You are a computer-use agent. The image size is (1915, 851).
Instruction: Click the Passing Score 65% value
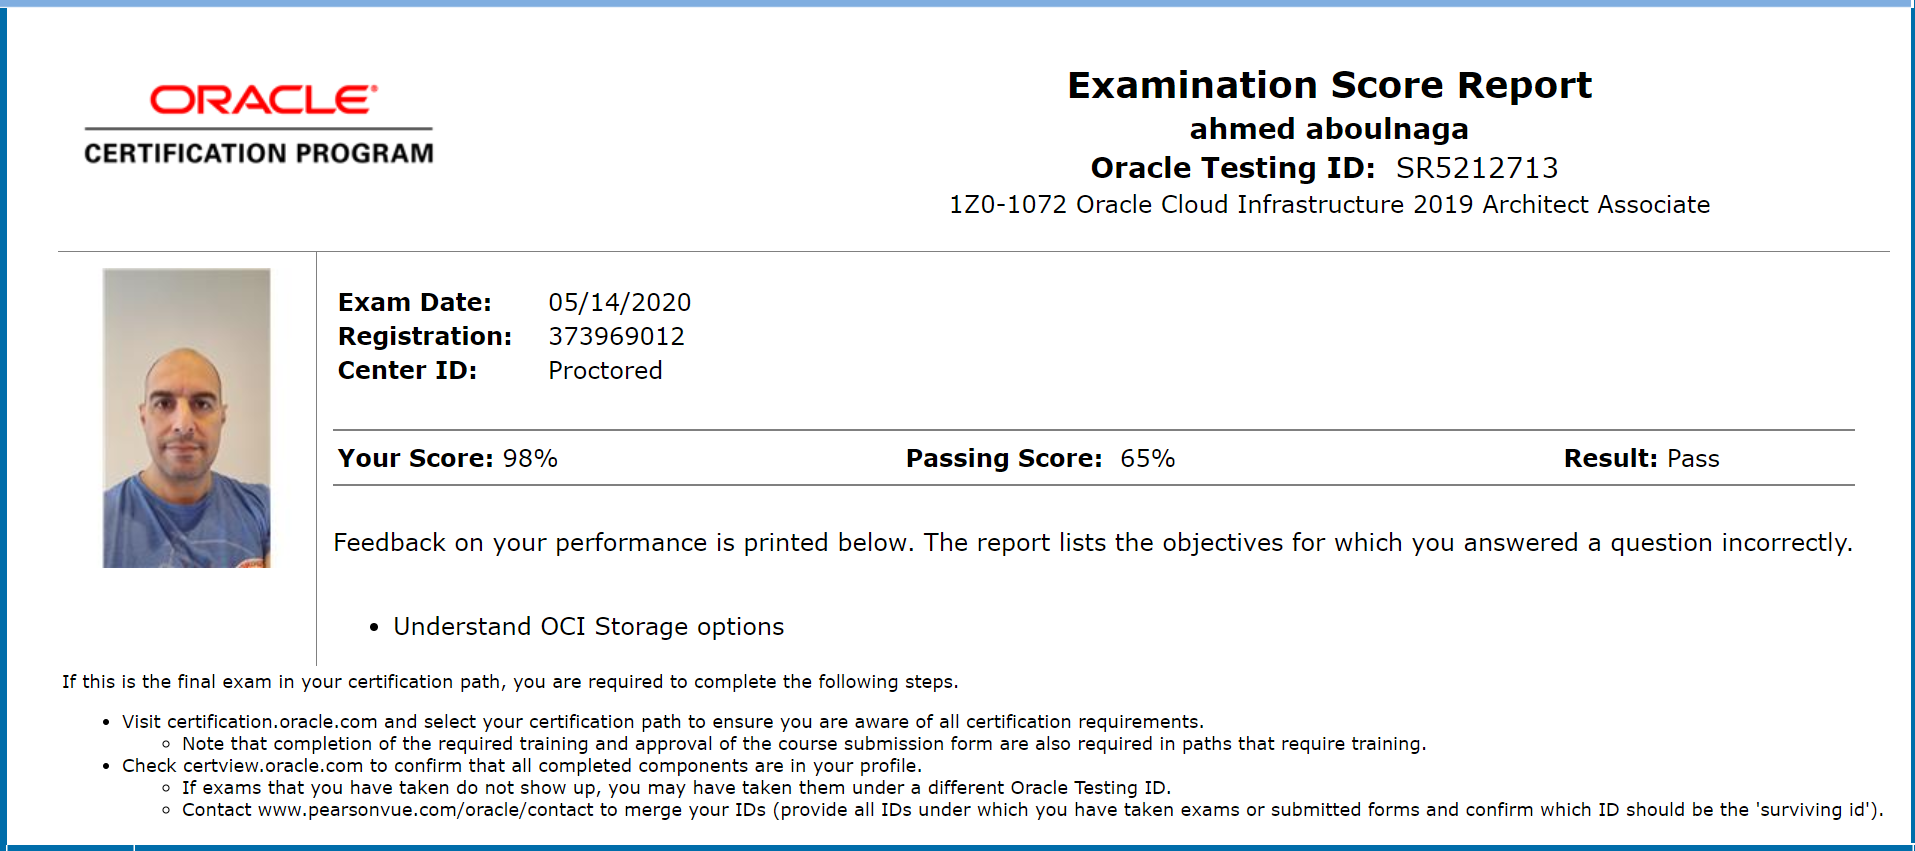(1147, 458)
